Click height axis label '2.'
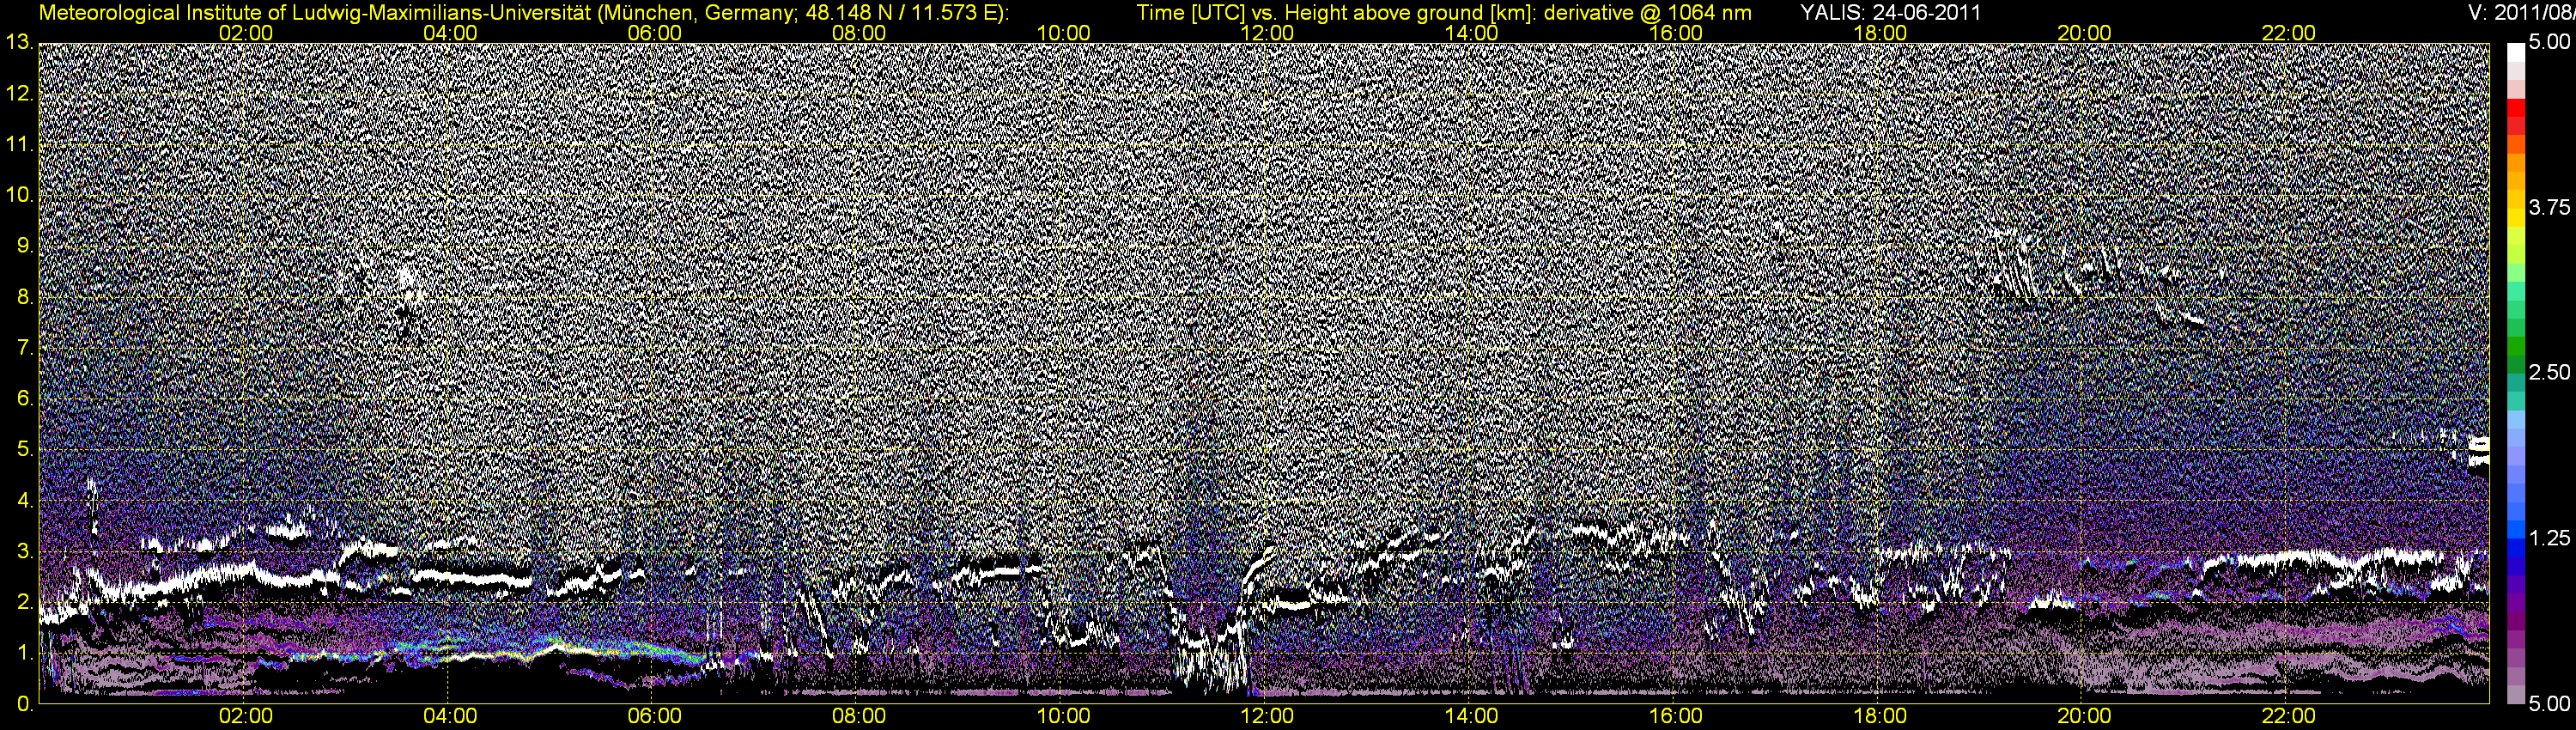The width and height of the screenshot is (2576, 730). tap(25, 603)
